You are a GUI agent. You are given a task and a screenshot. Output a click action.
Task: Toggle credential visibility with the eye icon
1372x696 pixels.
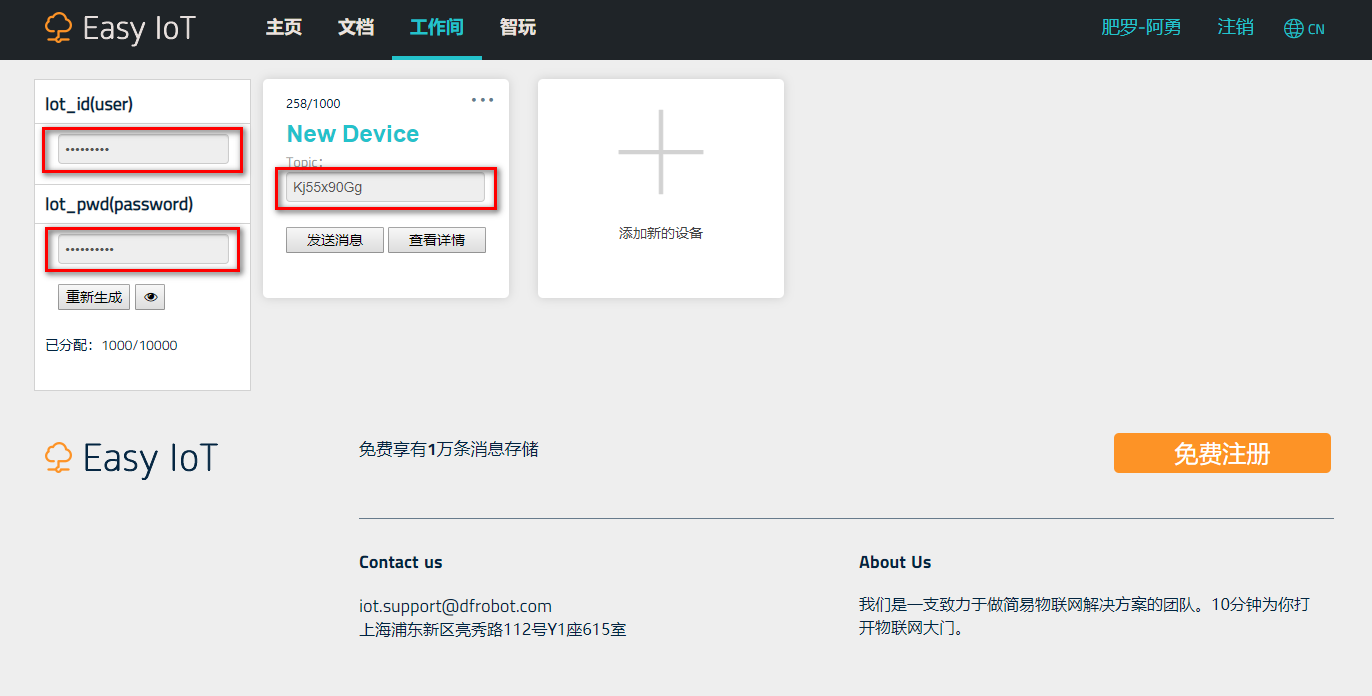pos(150,297)
